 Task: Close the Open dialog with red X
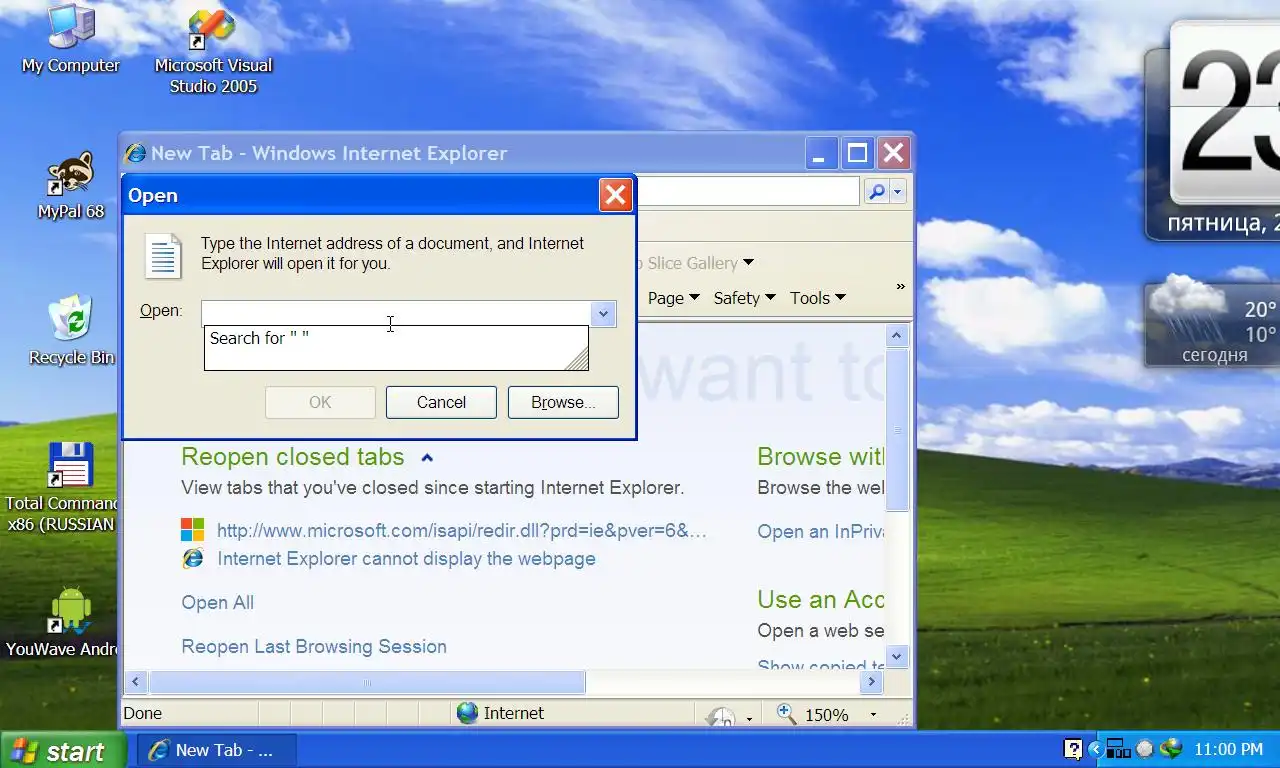point(615,195)
